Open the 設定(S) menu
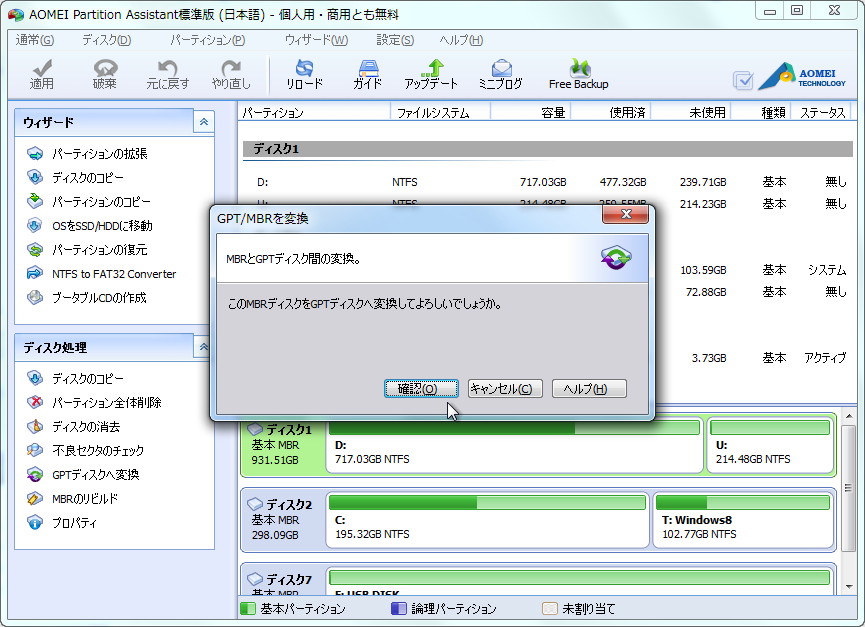865x627 pixels. [394, 40]
